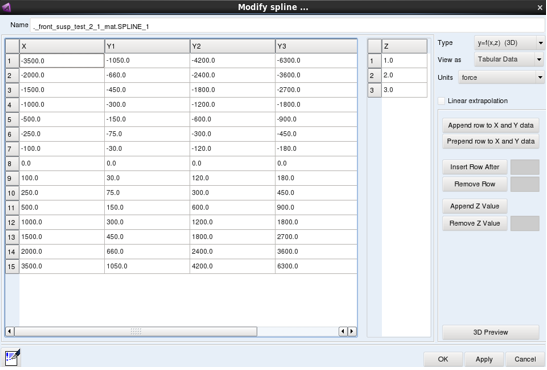The height and width of the screenshot is (370, 547).
Task: Select the Y3 column header
Action: [316, 46]
